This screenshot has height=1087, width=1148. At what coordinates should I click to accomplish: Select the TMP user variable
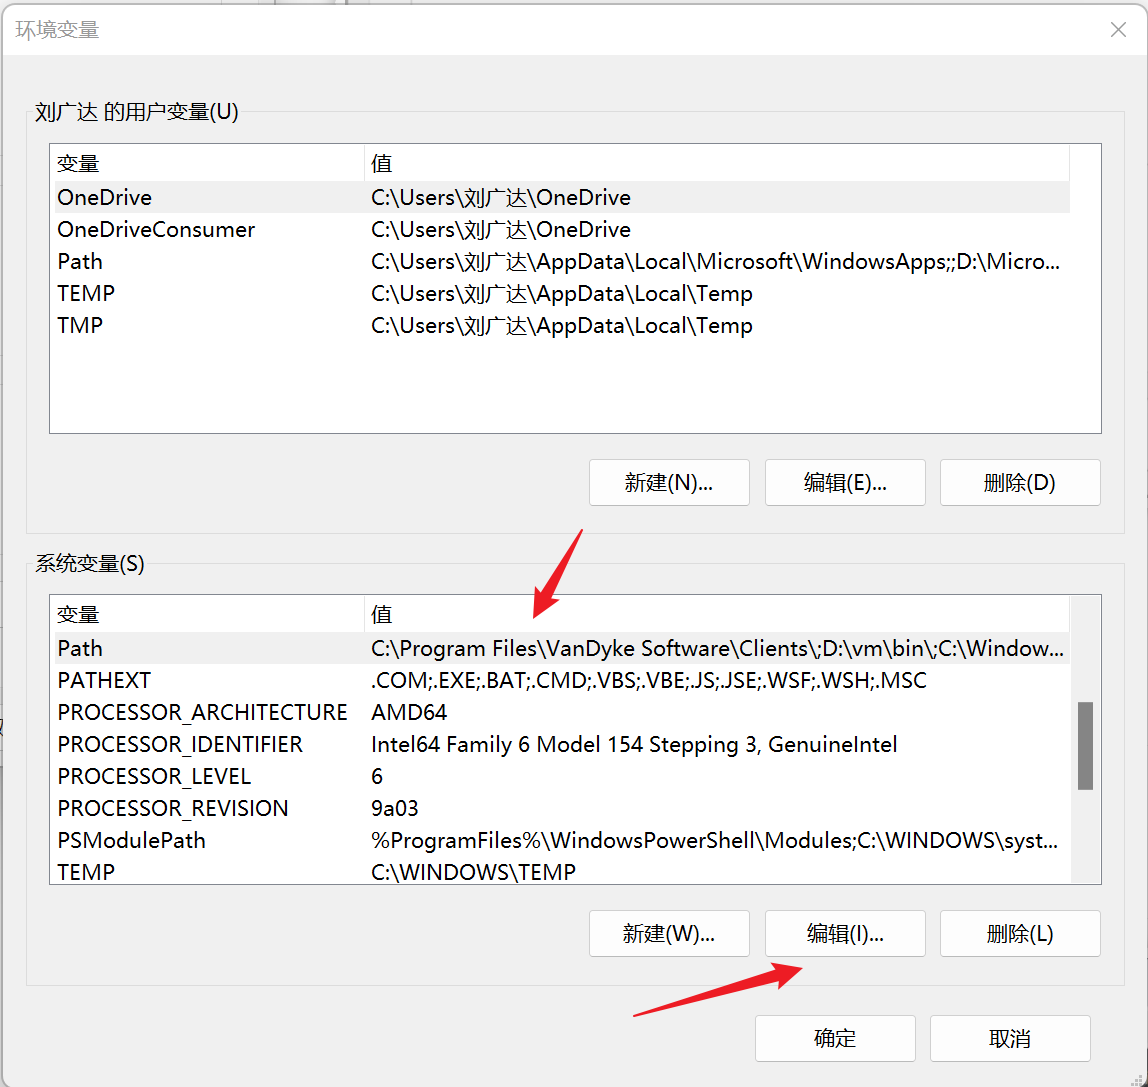(562, 325)
